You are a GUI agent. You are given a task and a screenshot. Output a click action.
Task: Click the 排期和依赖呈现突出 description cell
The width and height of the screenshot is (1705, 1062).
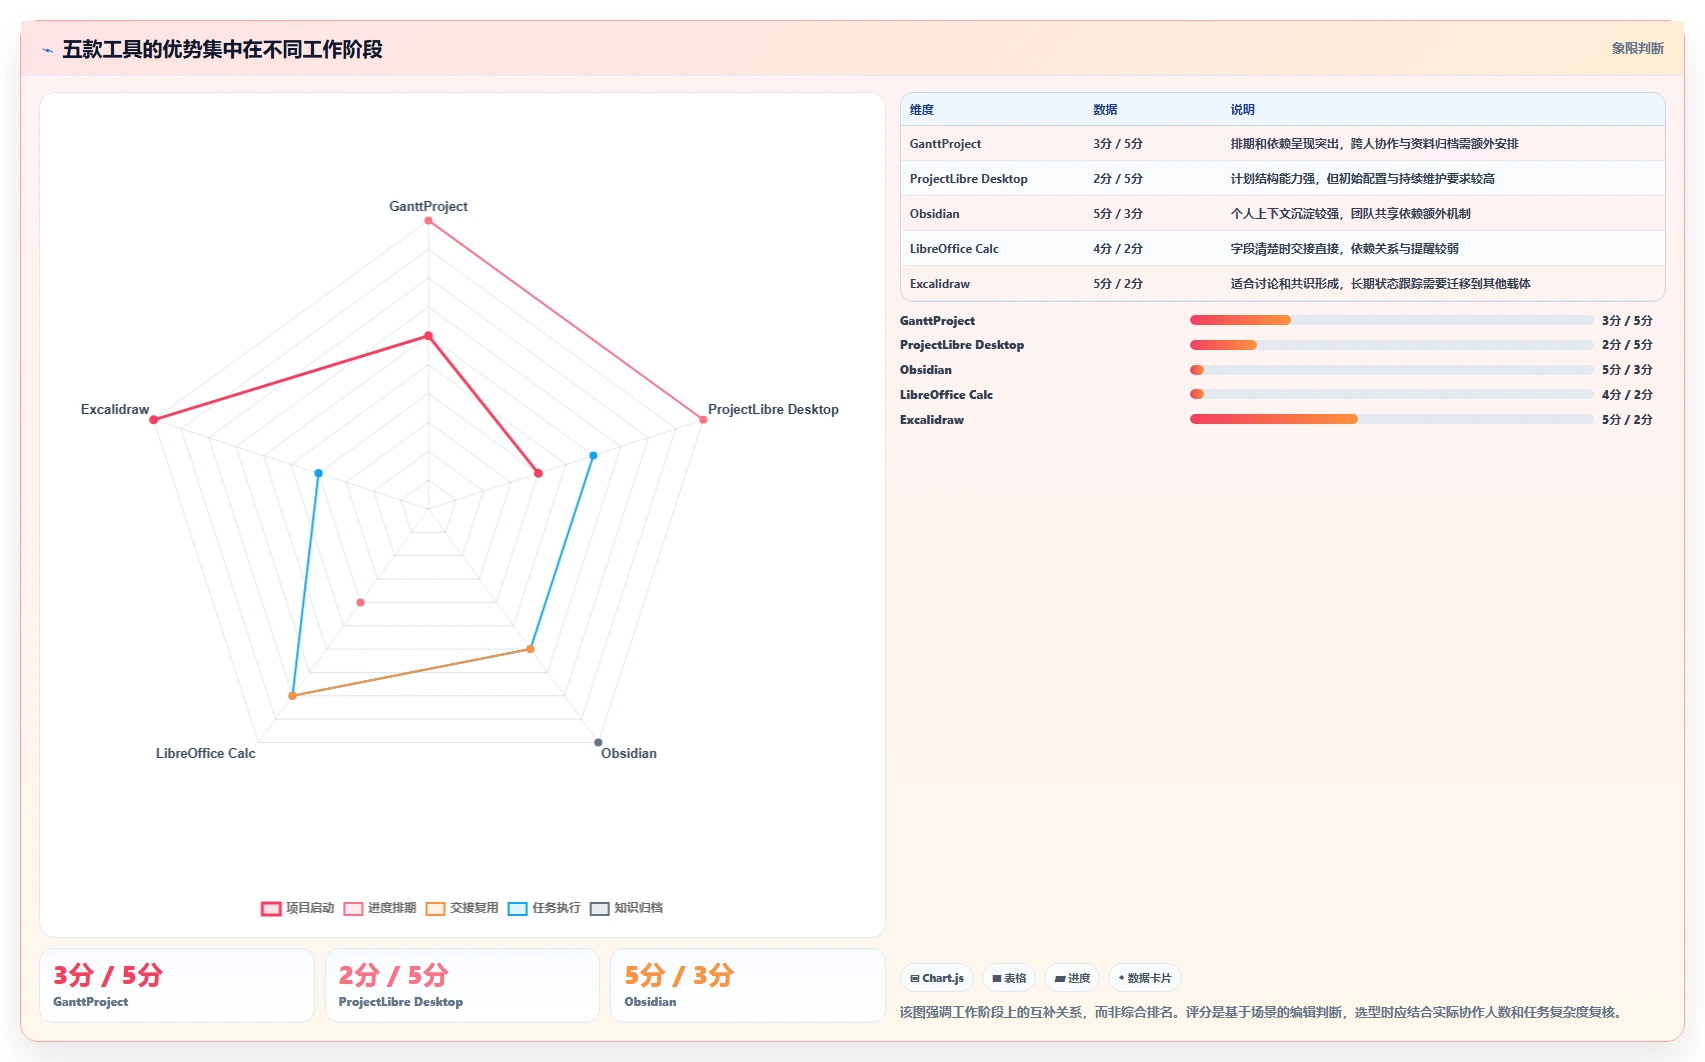[1374, 144]
